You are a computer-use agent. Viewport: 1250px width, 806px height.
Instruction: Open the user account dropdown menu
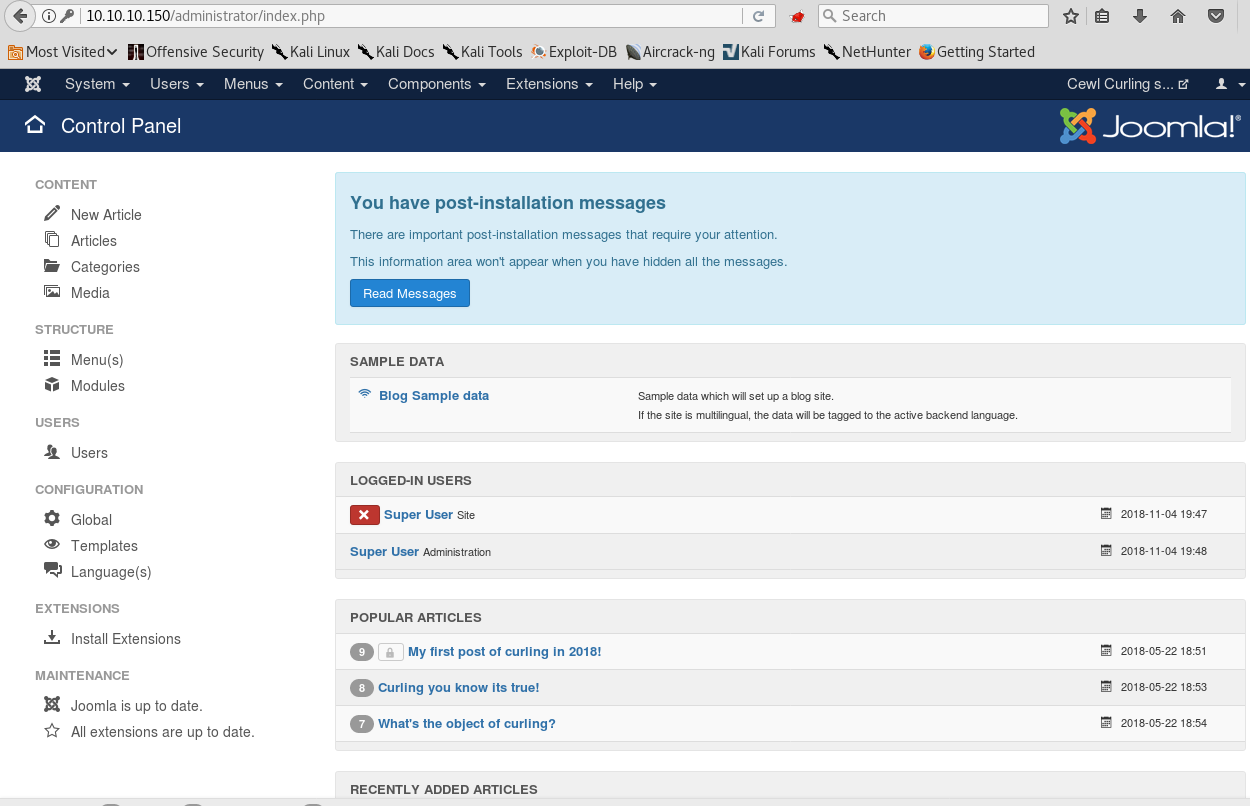(1229, 84)
